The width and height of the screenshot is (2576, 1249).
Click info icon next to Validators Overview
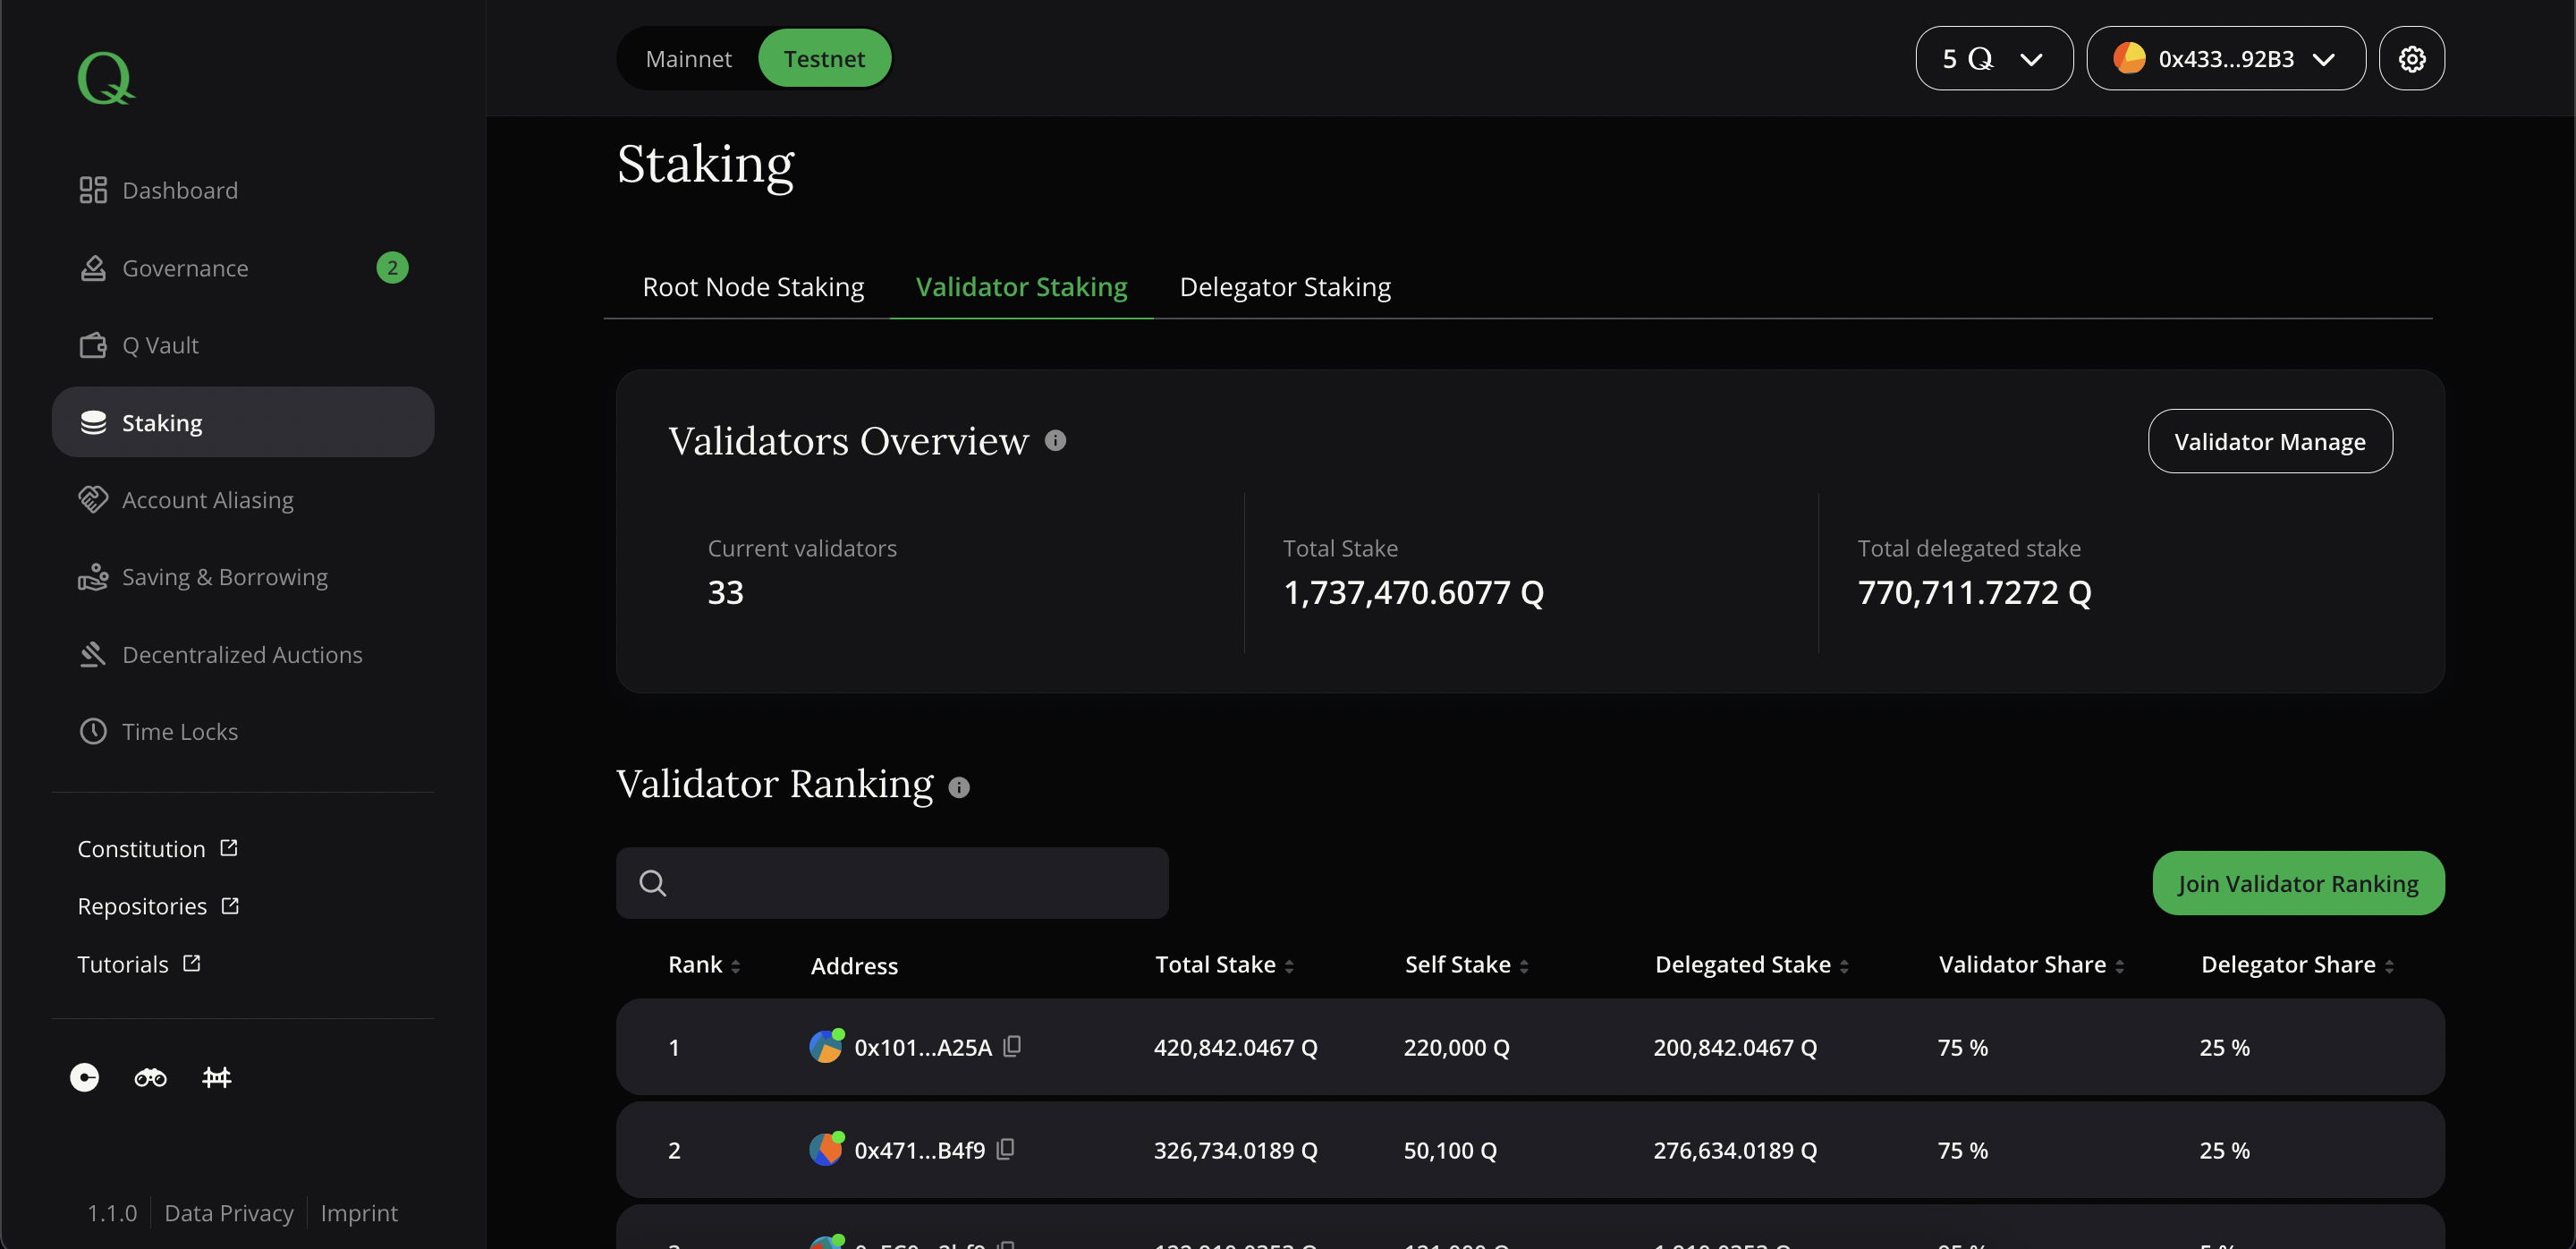tap(1055, 441)
